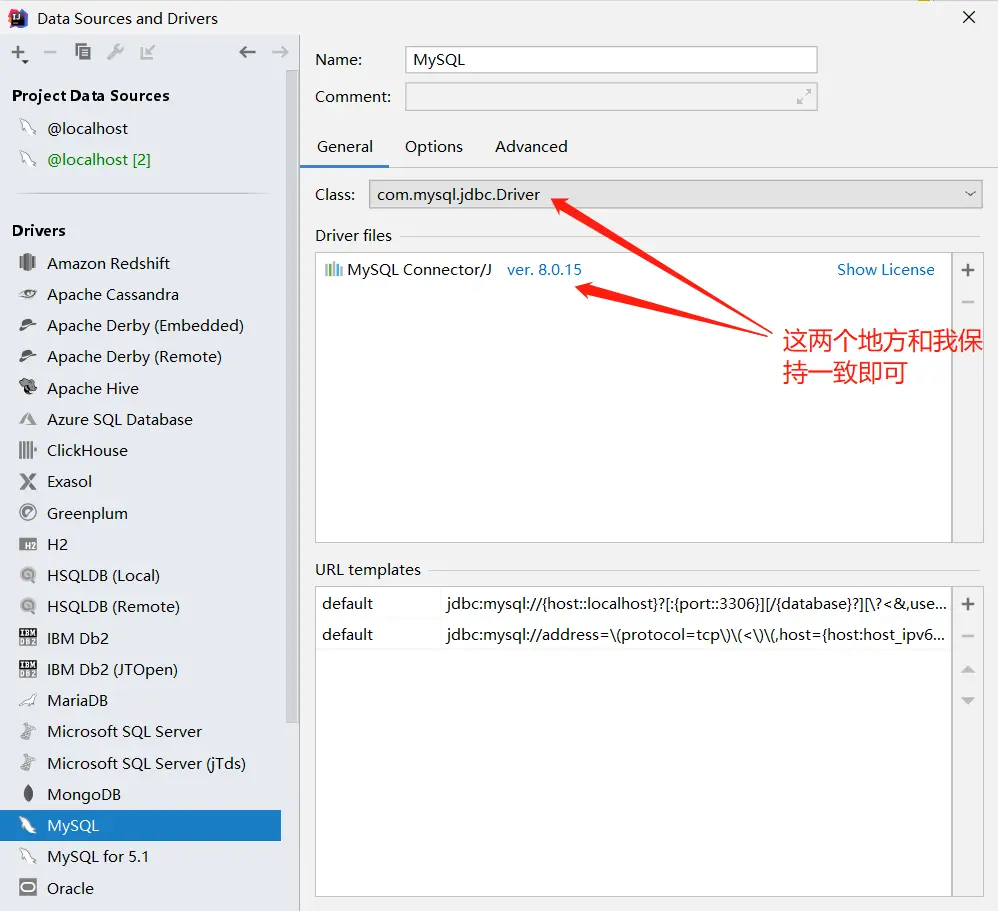Click the Greenplum driver icon
The width and height of the screenshot is (998, 911).
tap(27, 512)
